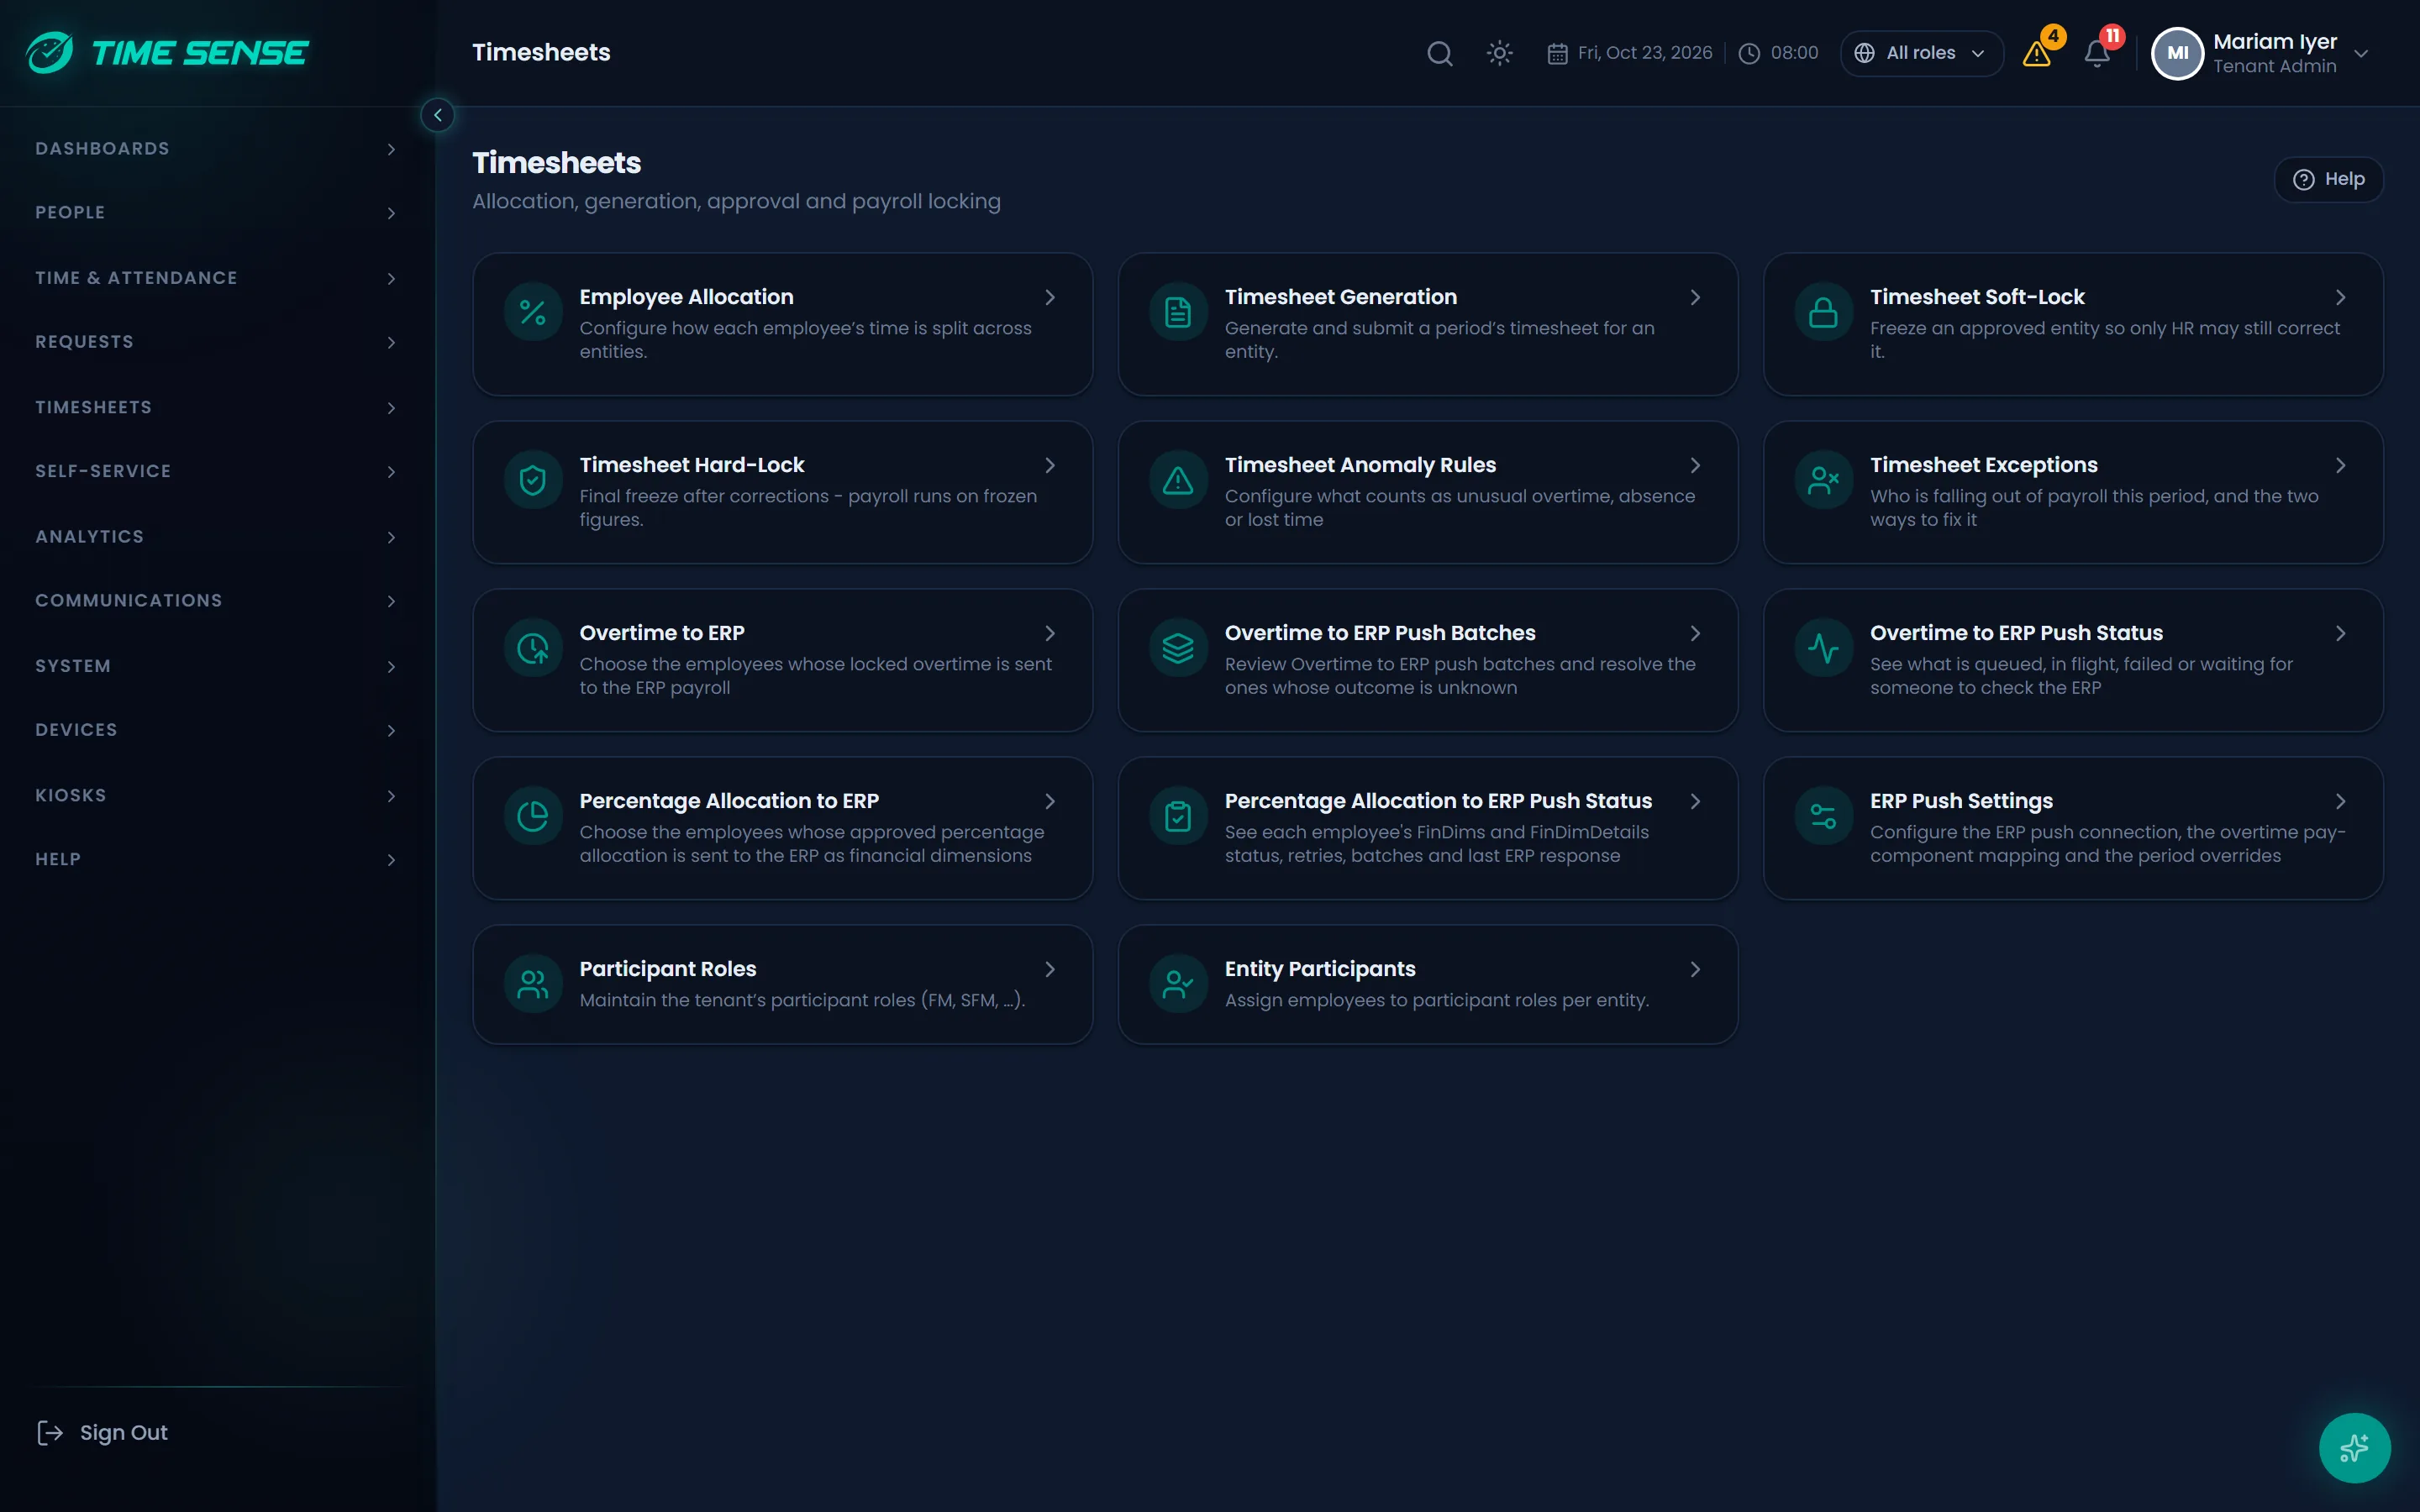Click the Entity Participants user-check icon
Viewport: 2420px width, 1512px height.
pyautogui.click(x=1178, y=985)
